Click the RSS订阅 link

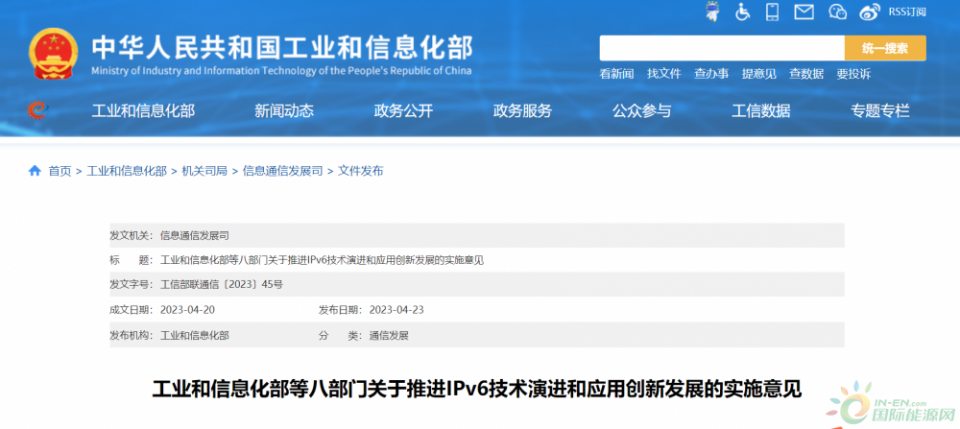[x=908, y=13]
